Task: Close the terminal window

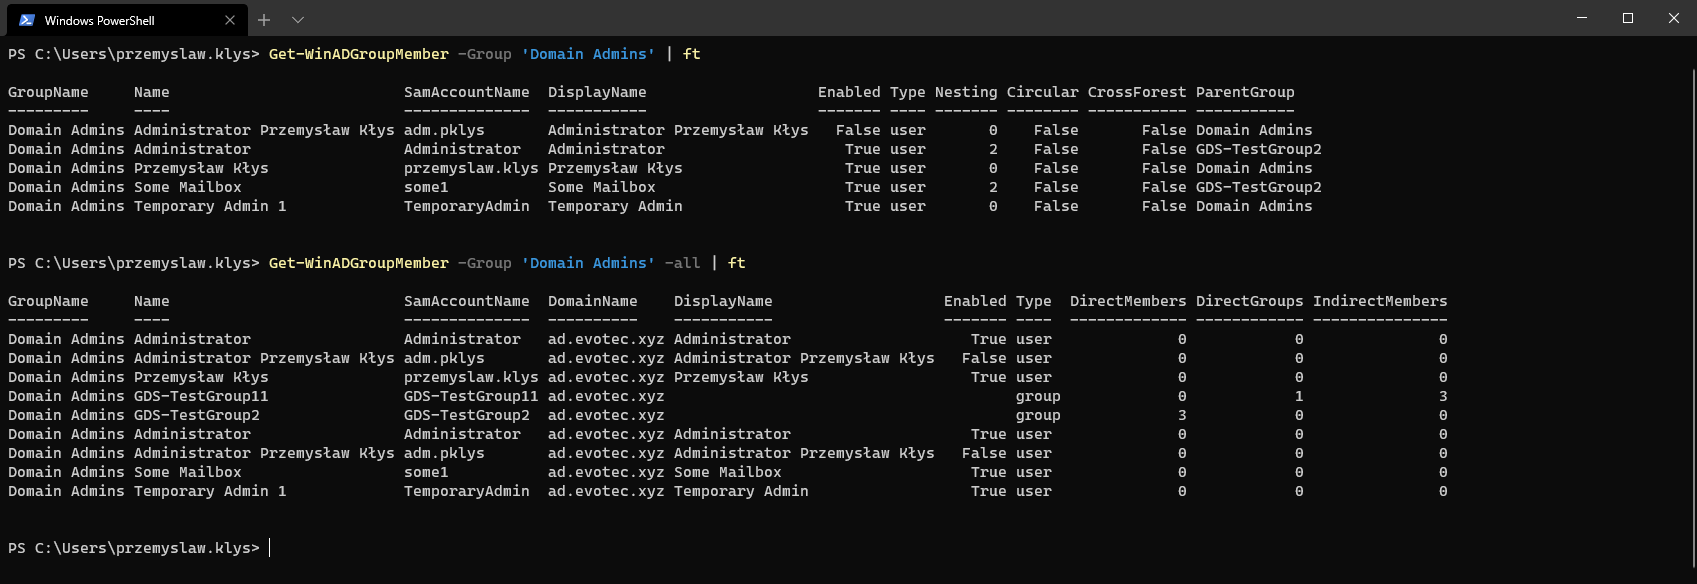Action: (x=1674, y=18)
